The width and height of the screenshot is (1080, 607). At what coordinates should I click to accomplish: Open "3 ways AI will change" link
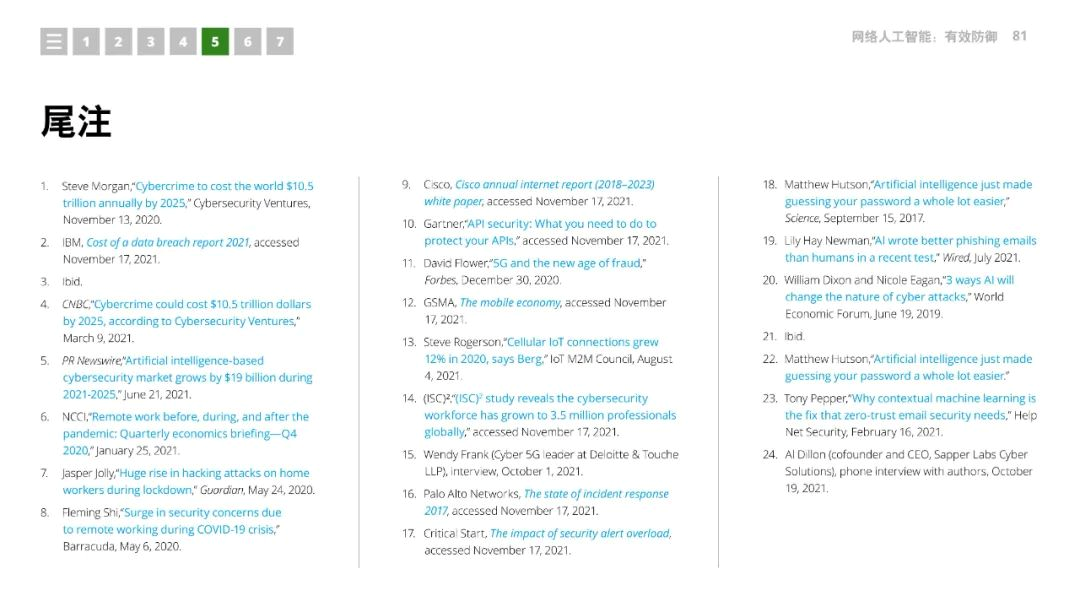980,280
